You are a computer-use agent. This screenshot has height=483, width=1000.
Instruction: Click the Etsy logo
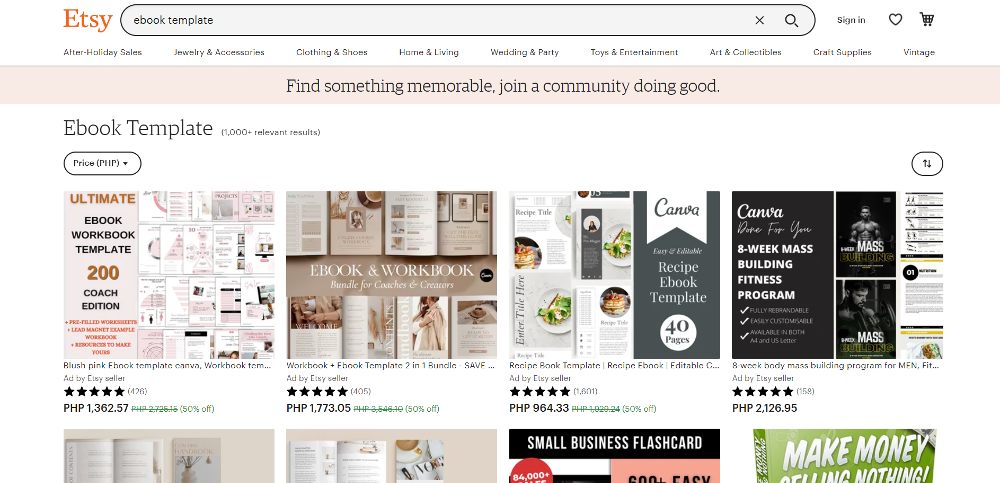[x=88, y=20]
